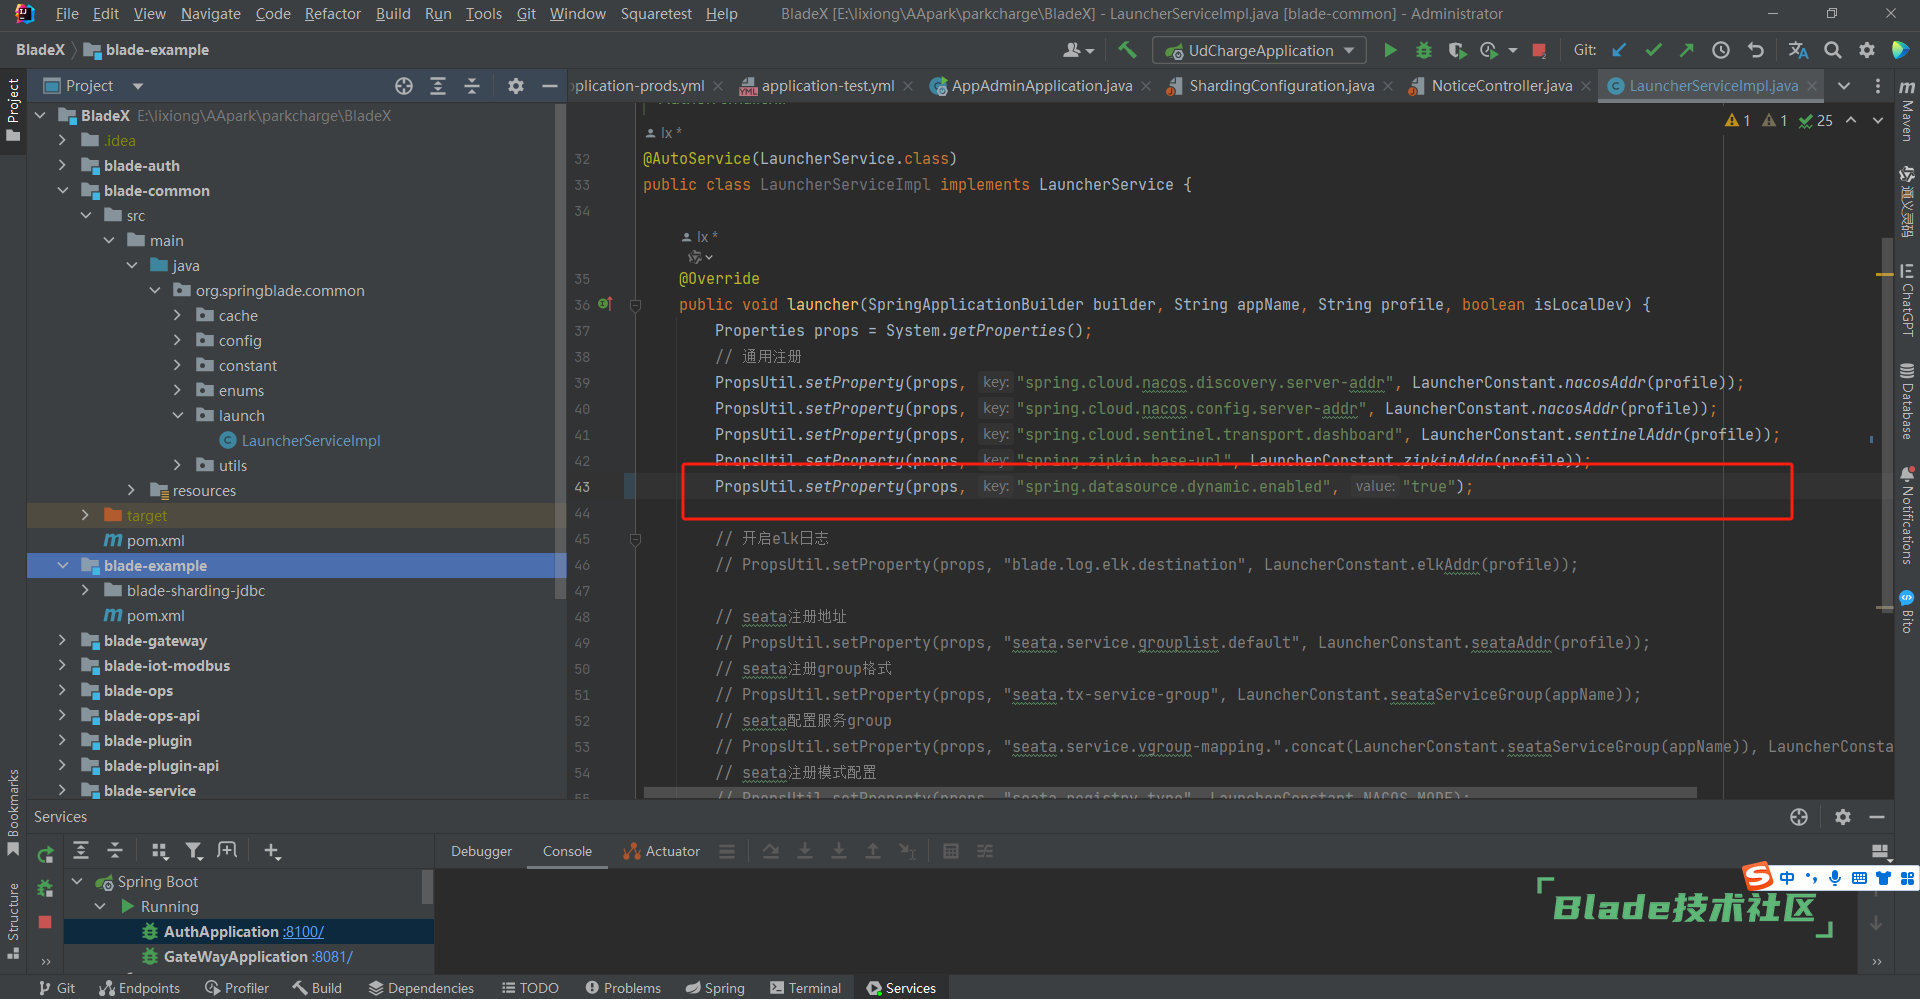Open Project view mode dropdown

pos(138,86)
